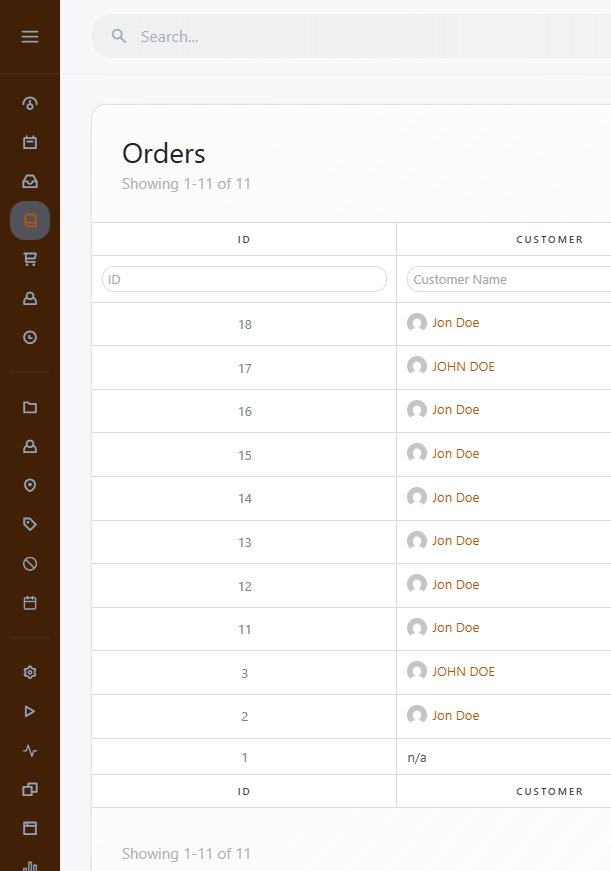Sort the table by the ID column header

click(243, 239)
